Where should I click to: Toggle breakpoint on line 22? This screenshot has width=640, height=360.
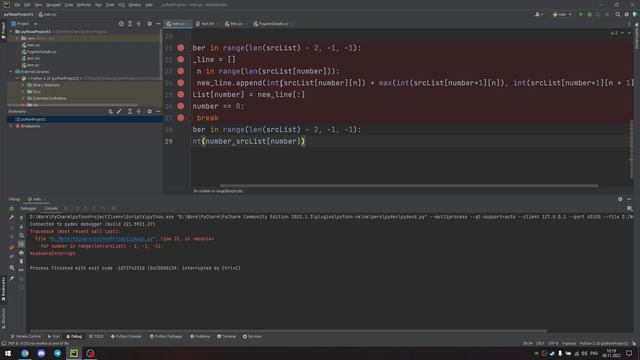[180, 59]
